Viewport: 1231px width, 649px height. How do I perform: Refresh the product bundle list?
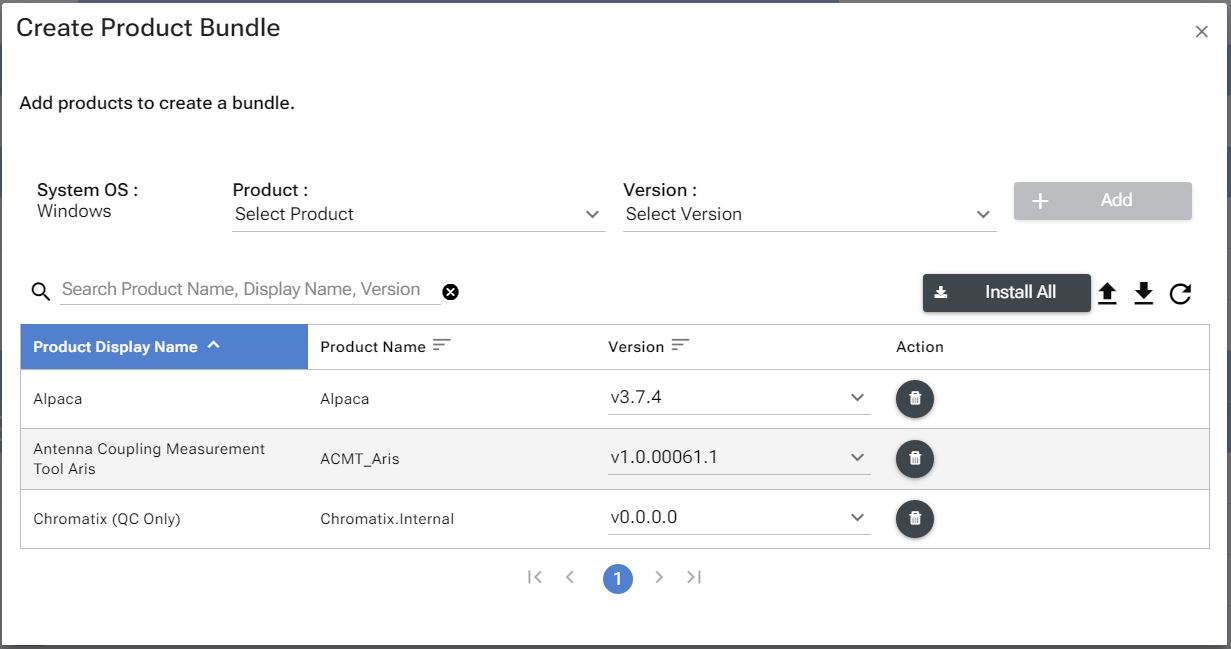click(x=1180, y=293)
